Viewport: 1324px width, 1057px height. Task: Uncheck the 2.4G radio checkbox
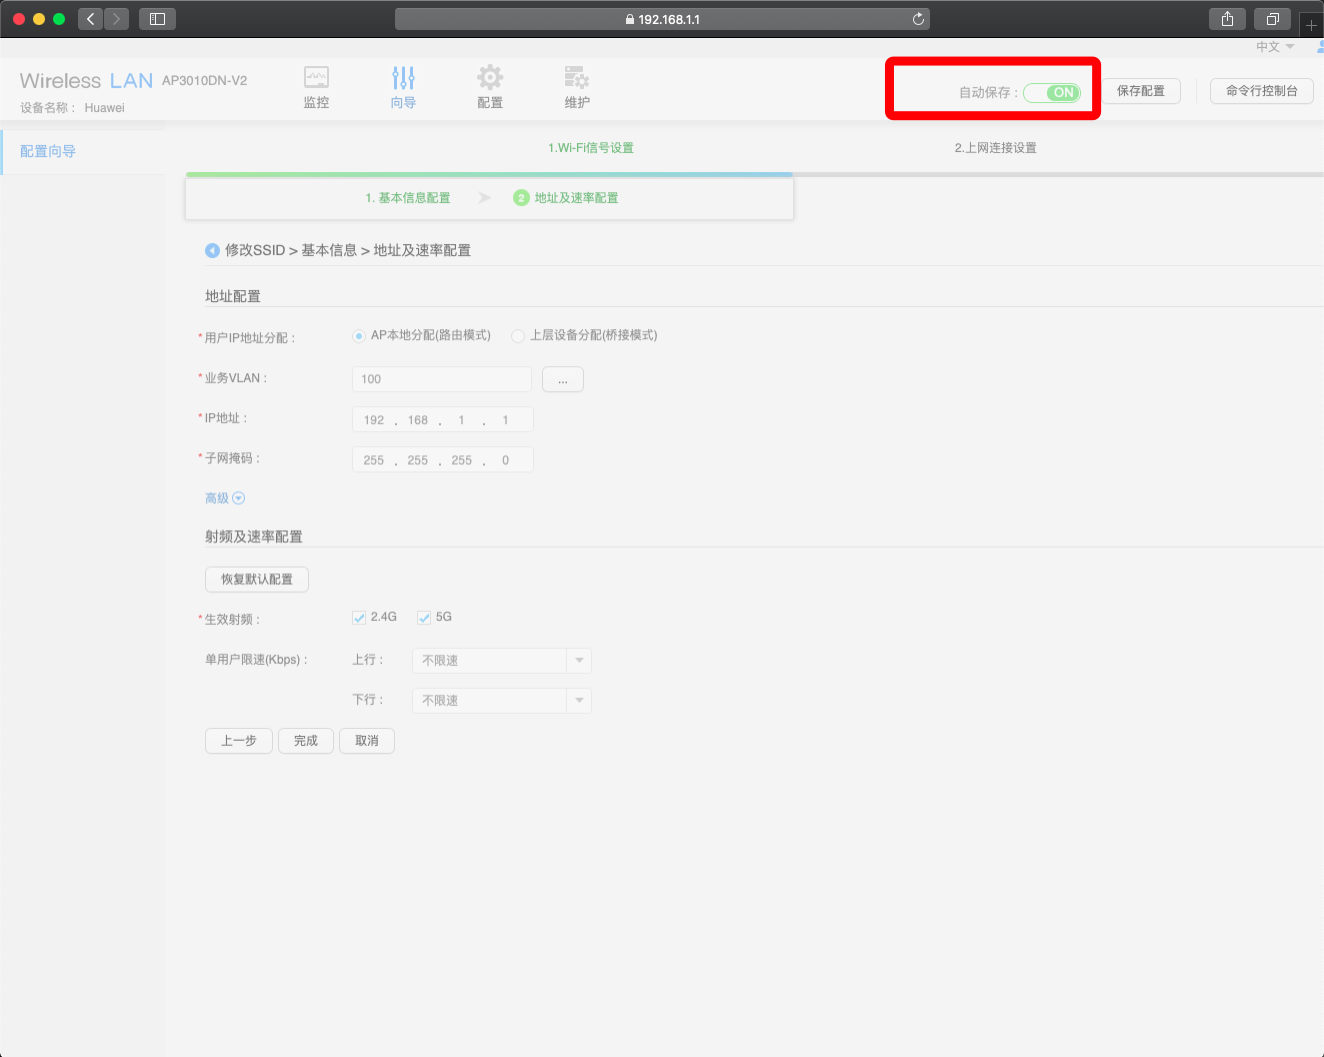[x=359, y=618]
